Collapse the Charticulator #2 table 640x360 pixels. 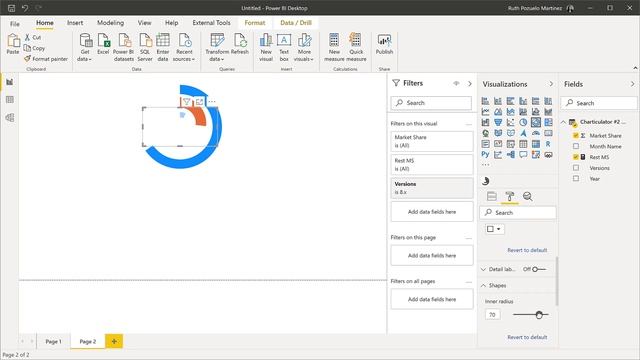(564, 122)
